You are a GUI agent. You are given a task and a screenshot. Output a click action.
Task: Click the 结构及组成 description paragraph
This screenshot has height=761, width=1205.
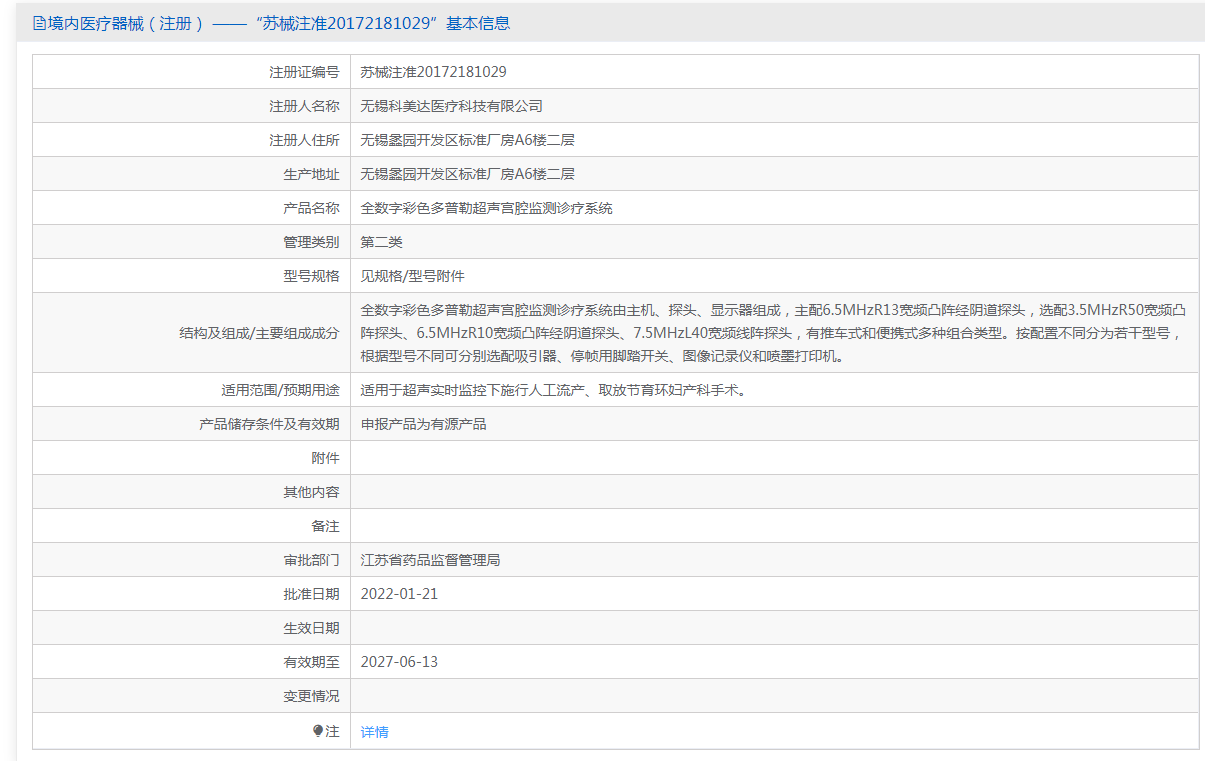770,332
